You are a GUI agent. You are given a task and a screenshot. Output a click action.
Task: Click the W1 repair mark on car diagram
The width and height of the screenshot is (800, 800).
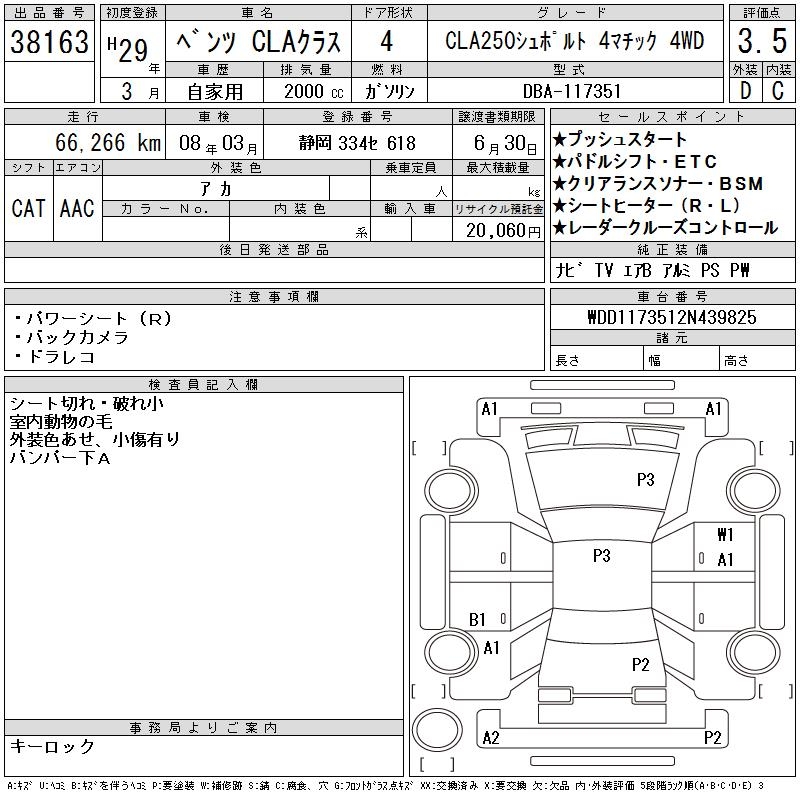pyautogui.click(x=725, y=535)
